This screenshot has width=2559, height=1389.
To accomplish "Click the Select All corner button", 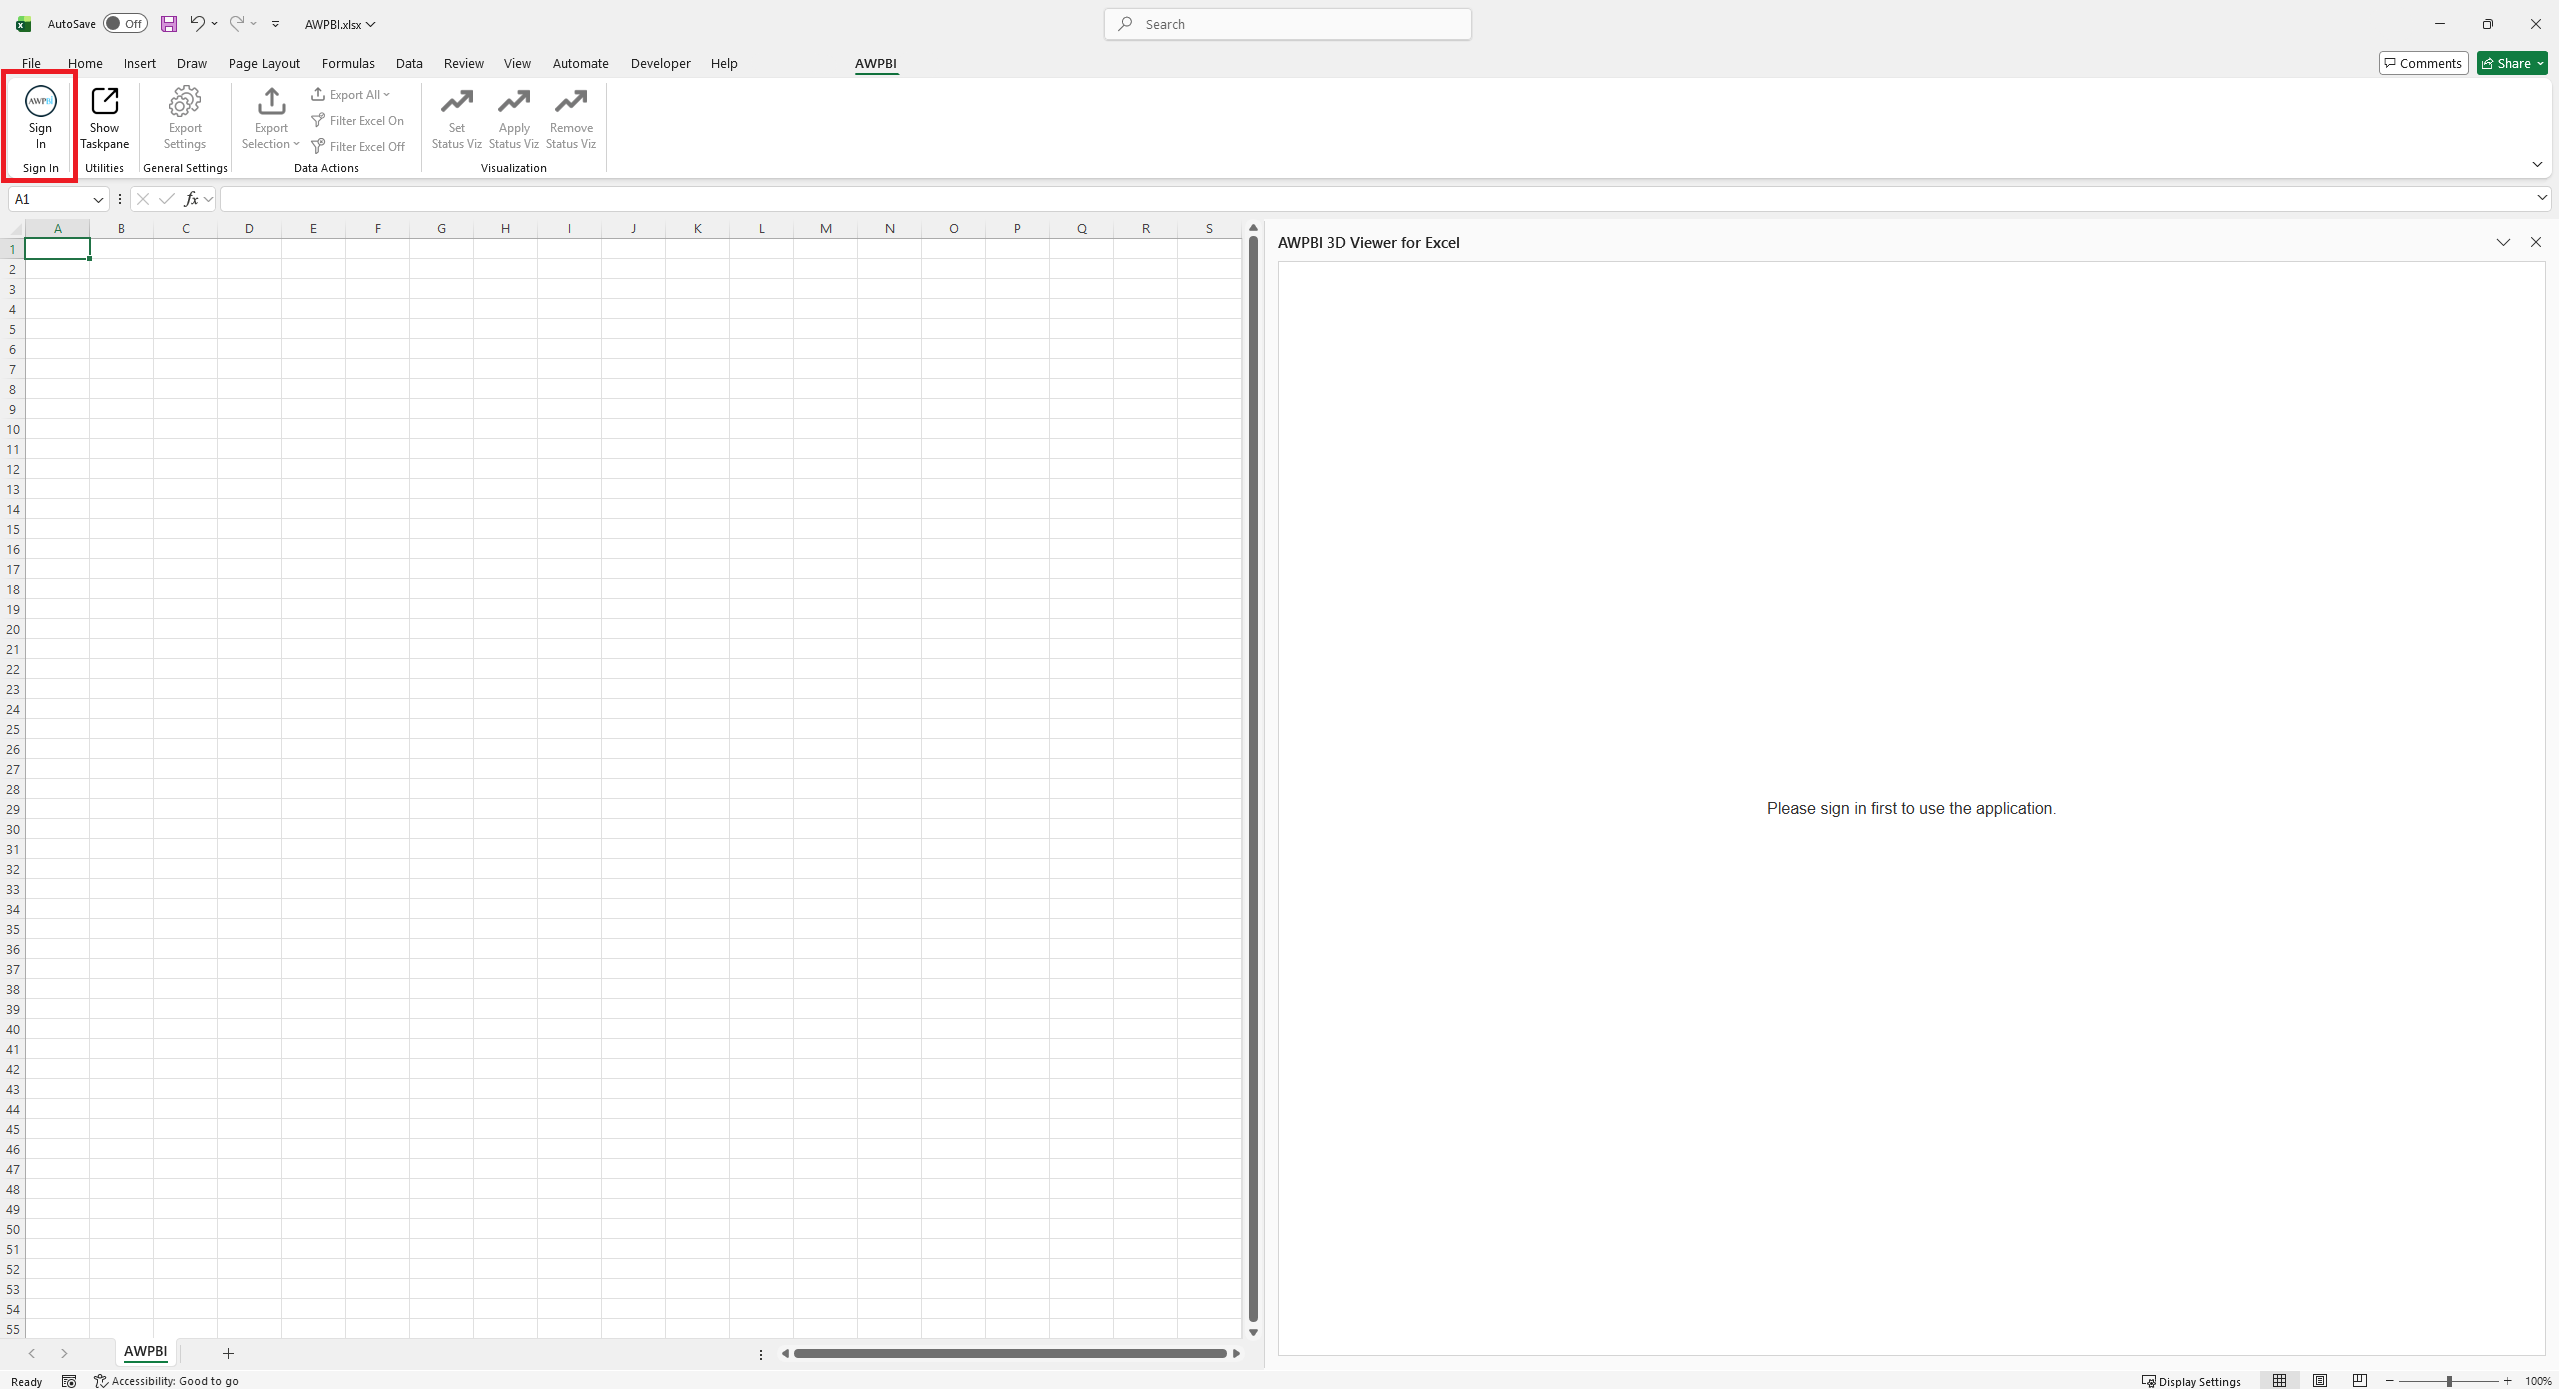I will [13, 228].
